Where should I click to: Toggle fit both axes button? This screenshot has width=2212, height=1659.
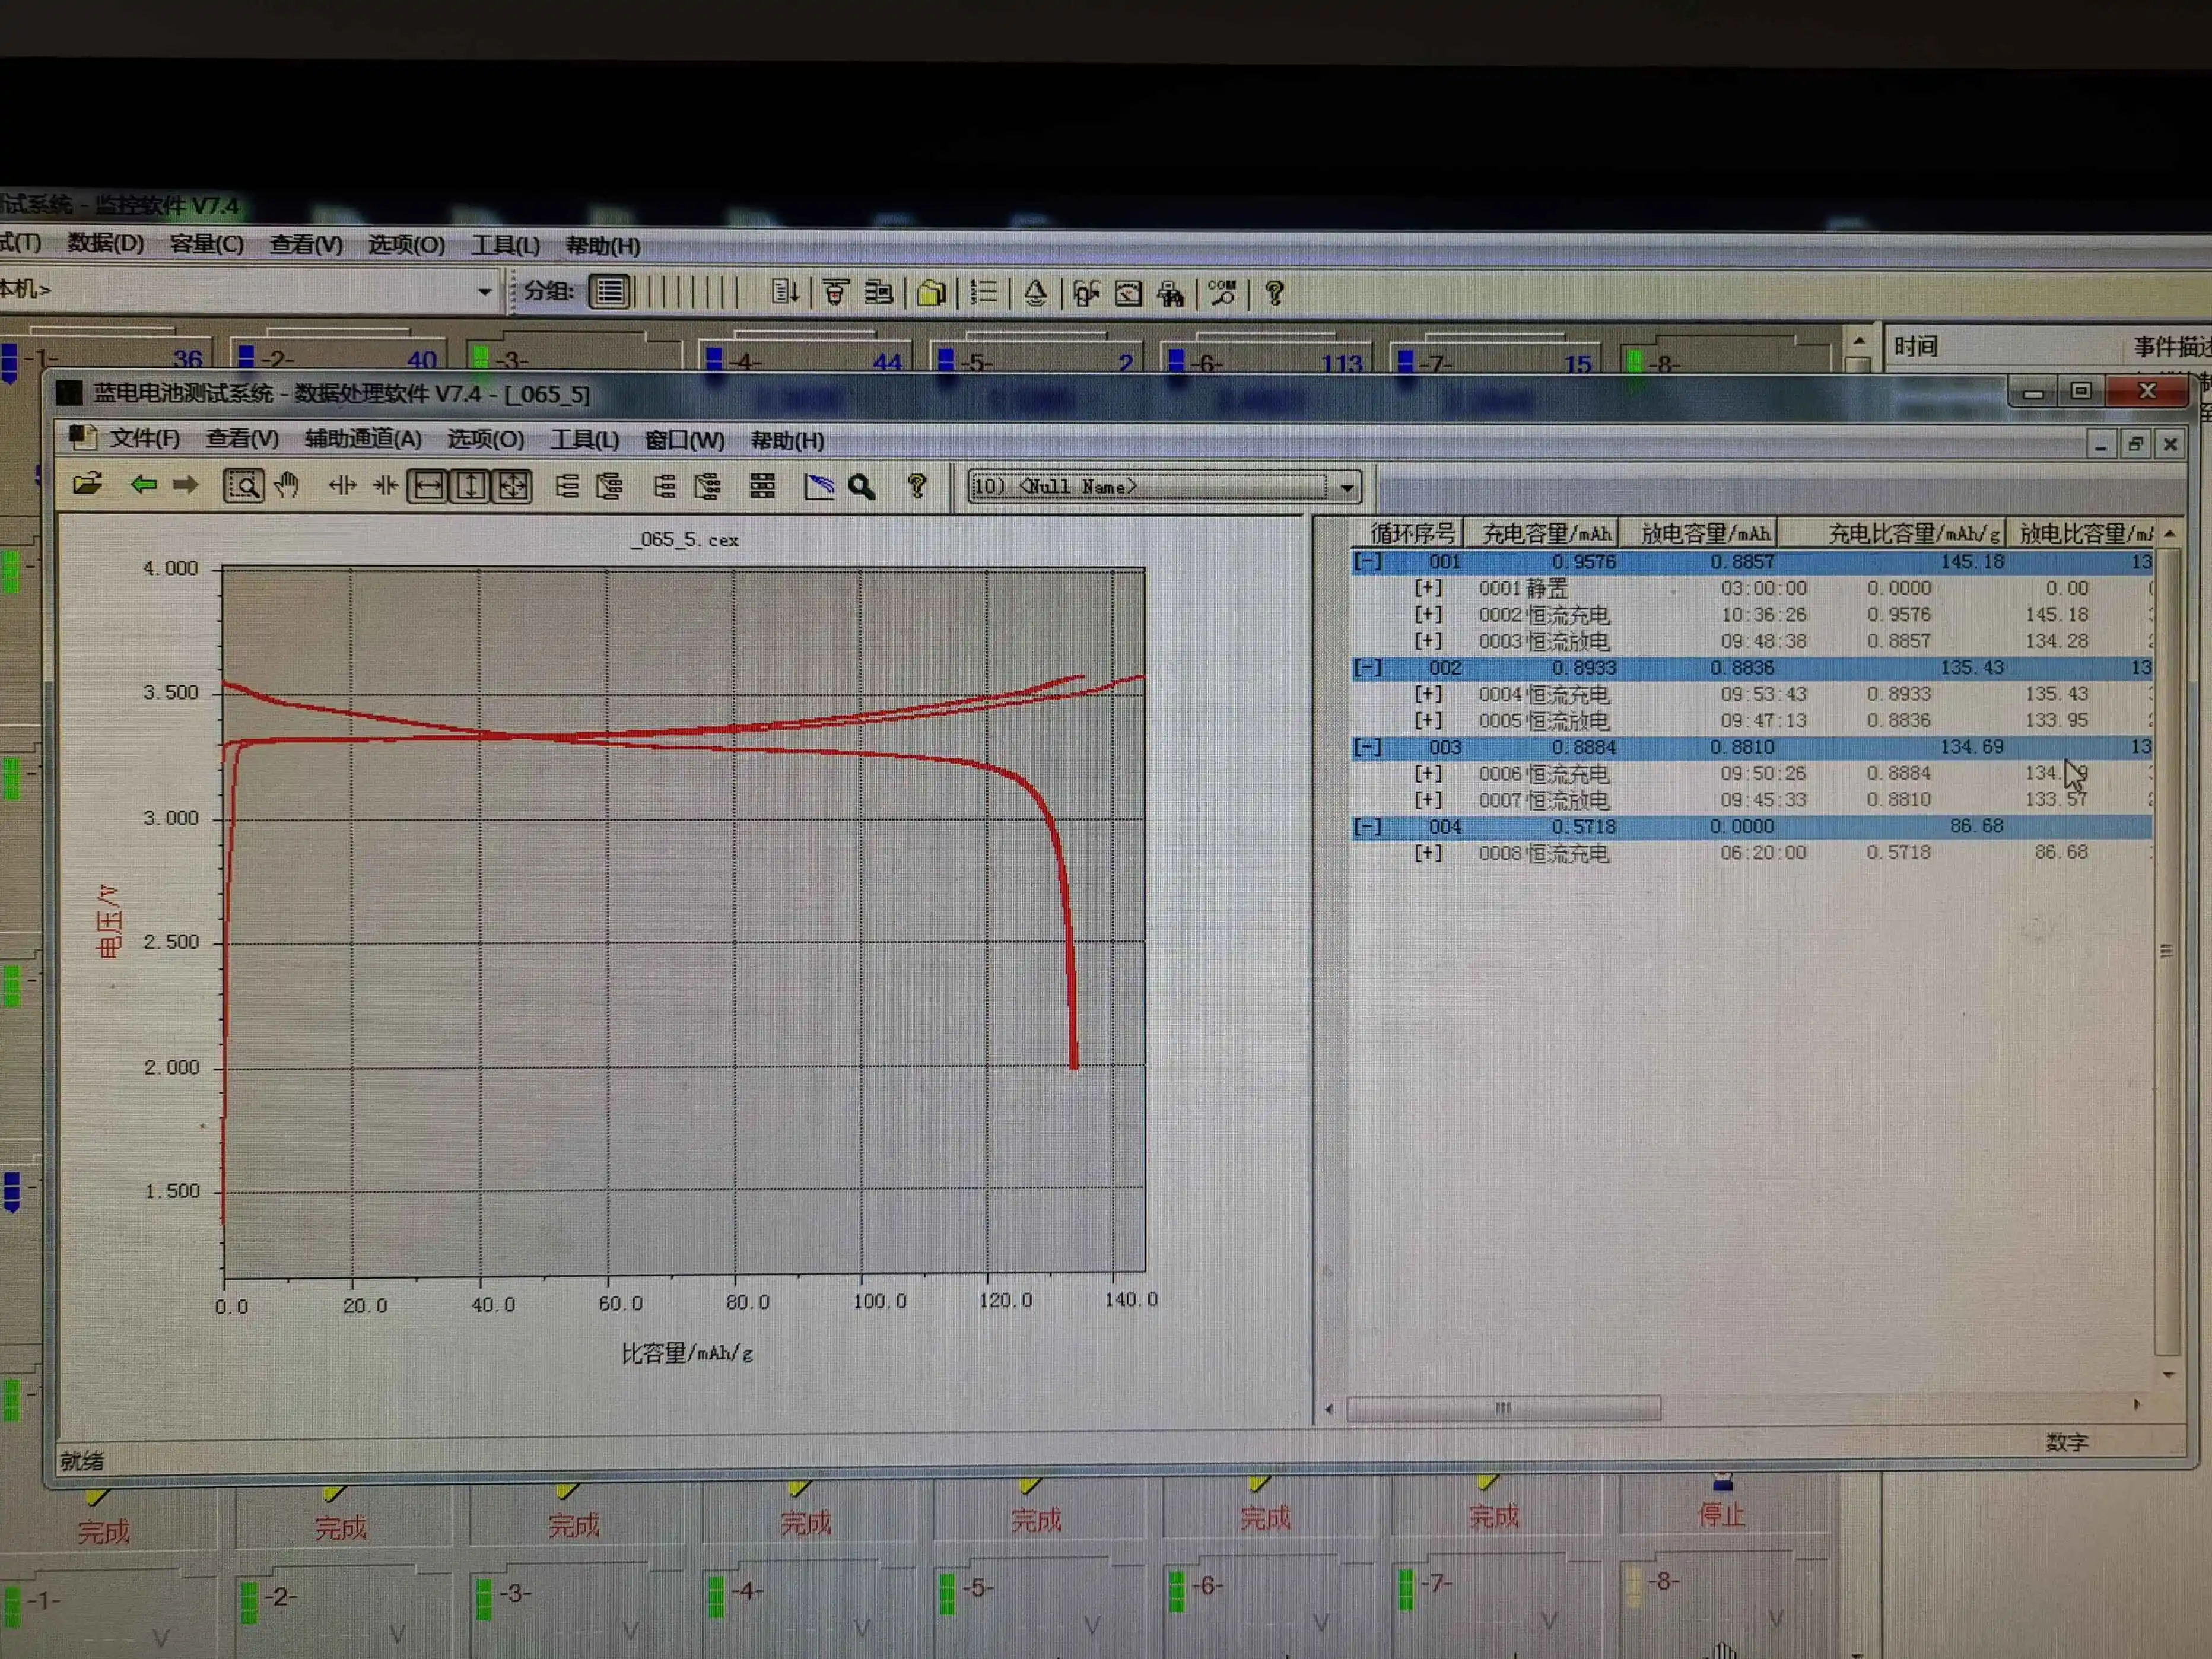(x=513, y=487)
